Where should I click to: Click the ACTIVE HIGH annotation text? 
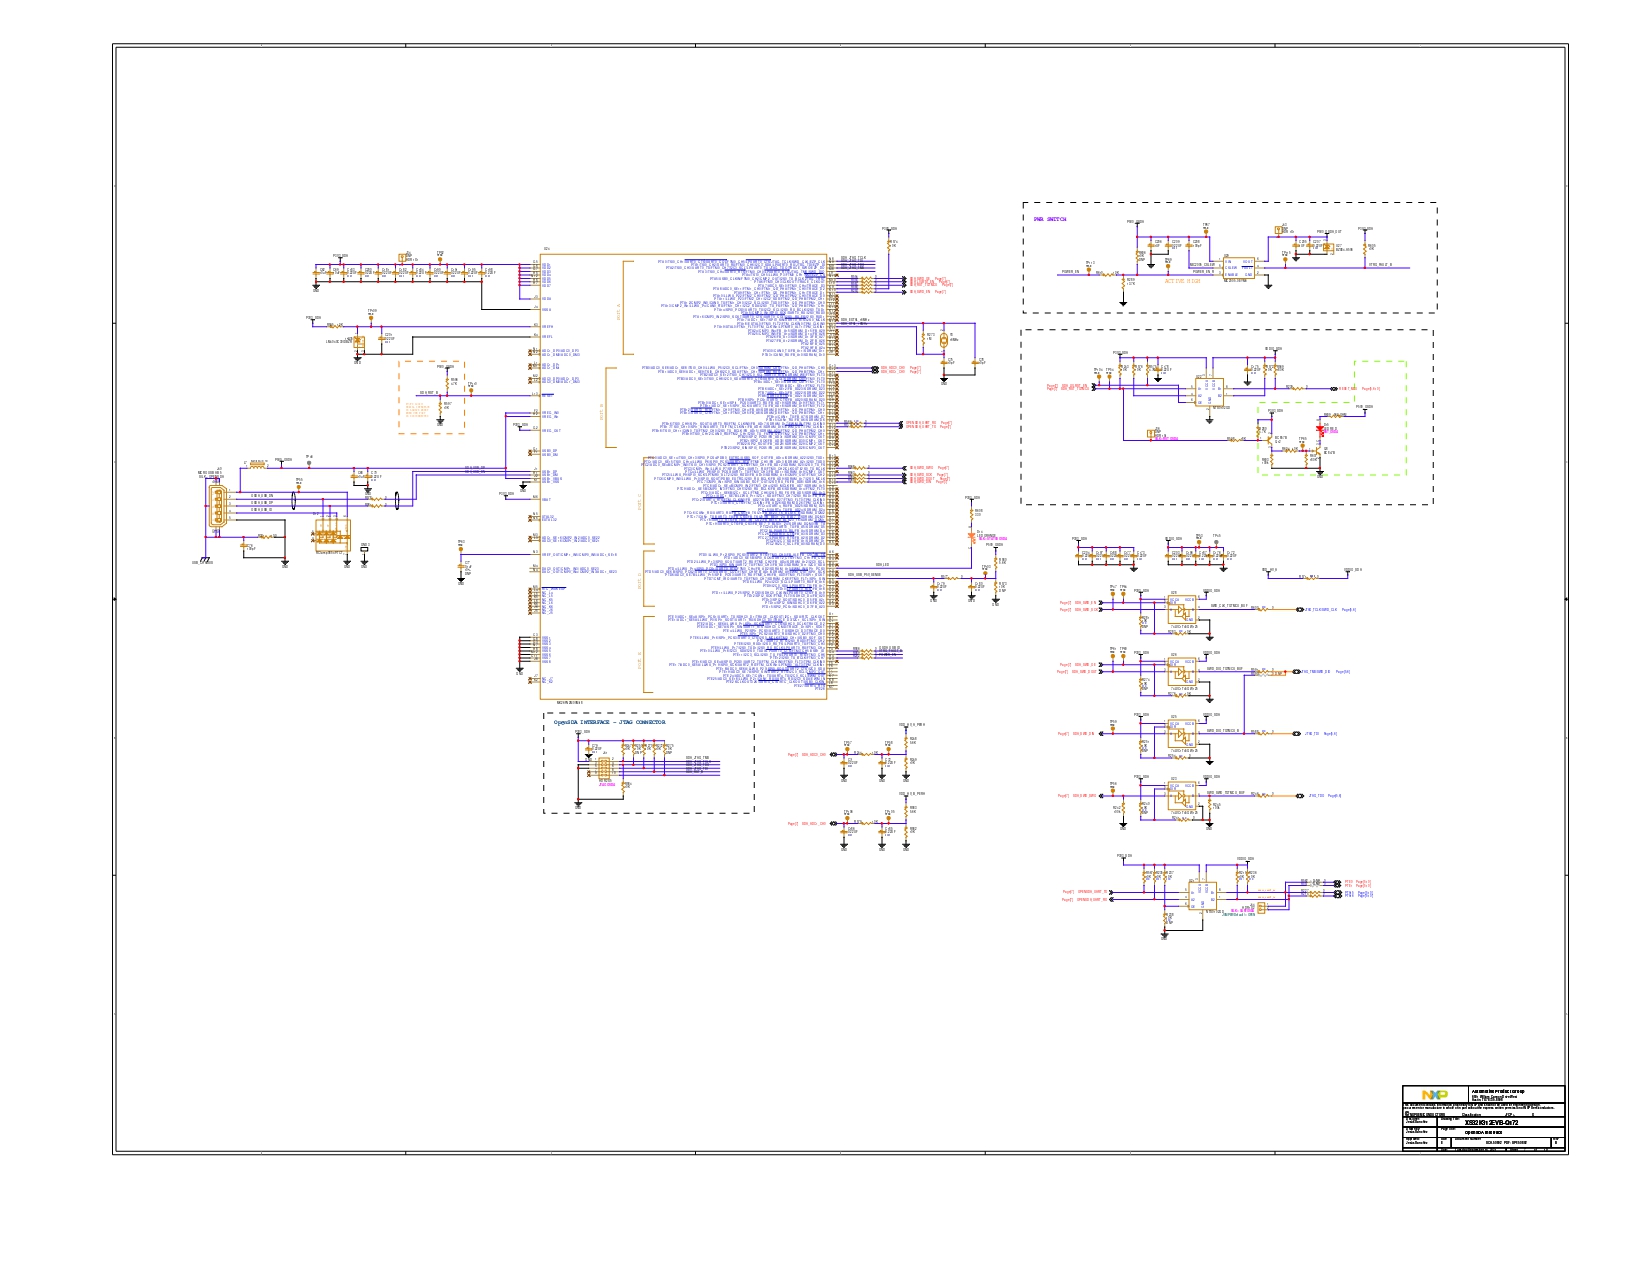tap(1181, 281)
